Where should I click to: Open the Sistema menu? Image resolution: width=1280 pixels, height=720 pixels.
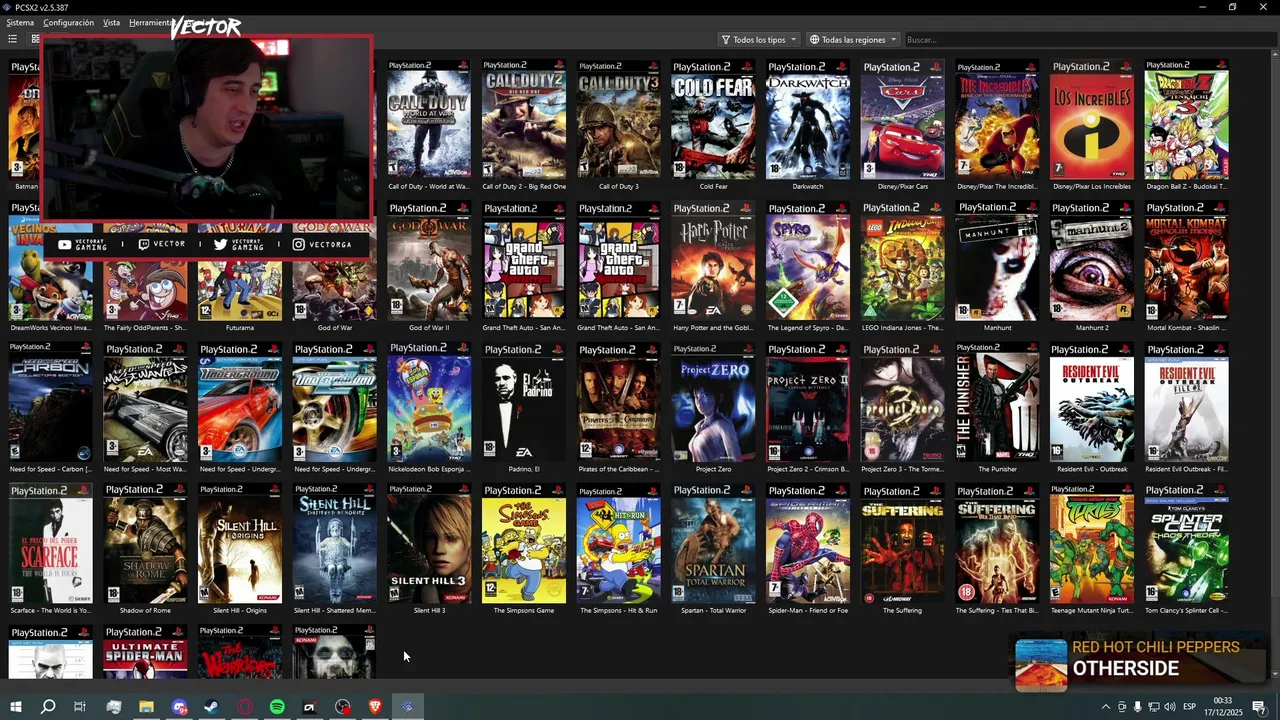20,22
